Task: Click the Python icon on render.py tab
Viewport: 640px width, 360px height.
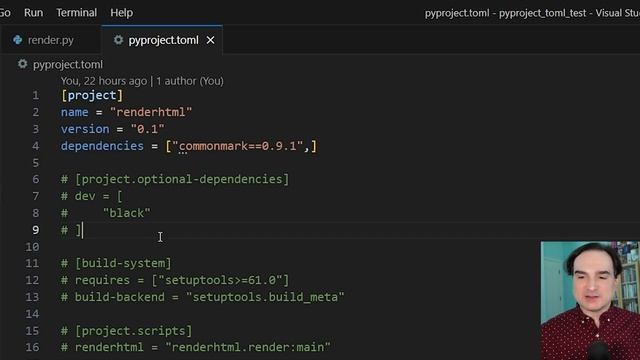Action: click(18, 40)
